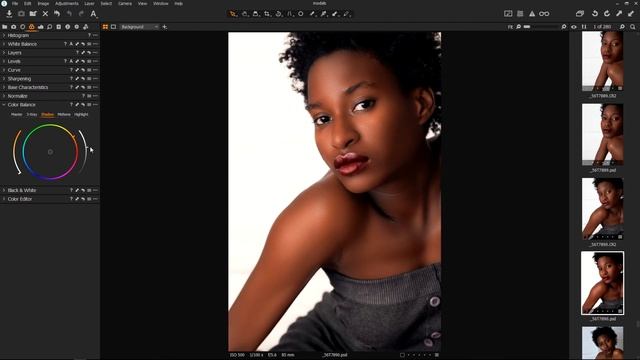This screenshot has width=640, height=360.
Task: Click the browser search magnifier icon
Action: 633,27
